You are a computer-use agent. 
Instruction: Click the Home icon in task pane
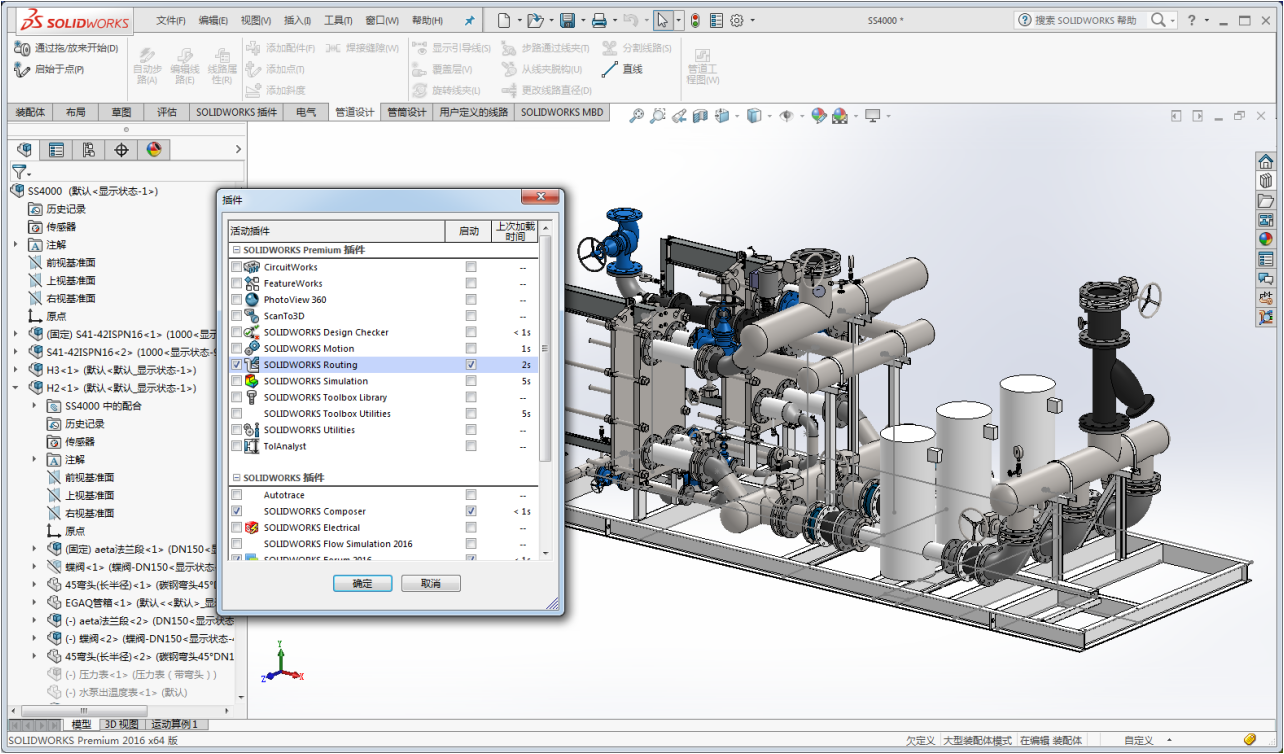pyautogui.click(x=1266, y=161)
